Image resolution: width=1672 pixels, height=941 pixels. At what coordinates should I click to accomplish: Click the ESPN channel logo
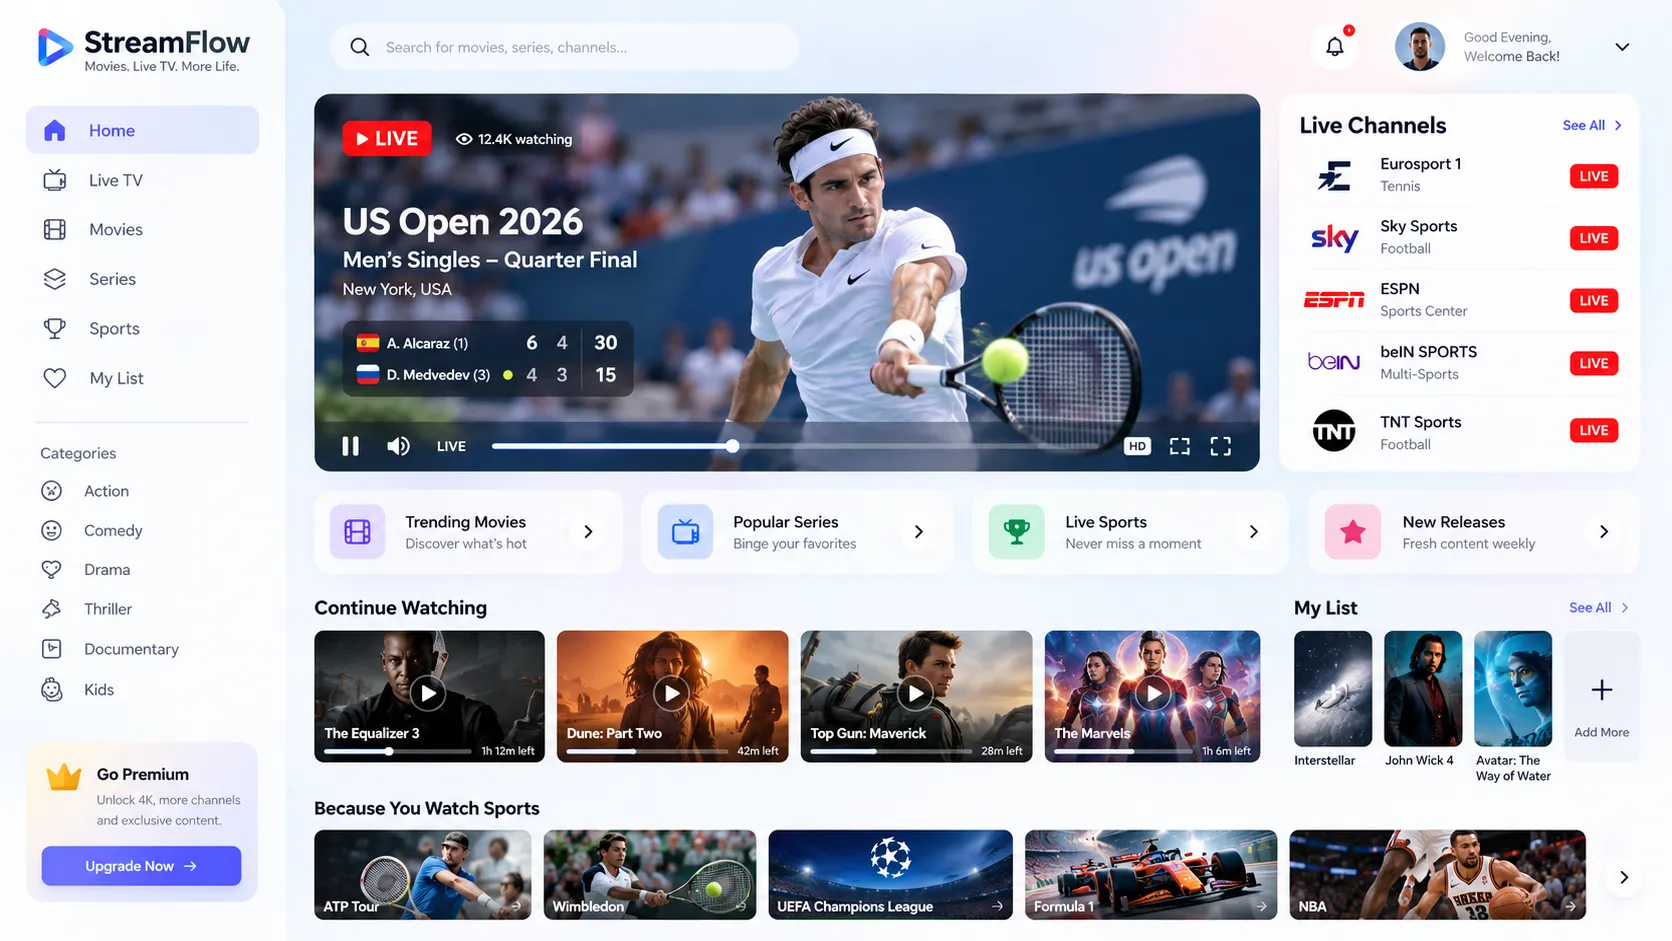tap(1334, 300)
